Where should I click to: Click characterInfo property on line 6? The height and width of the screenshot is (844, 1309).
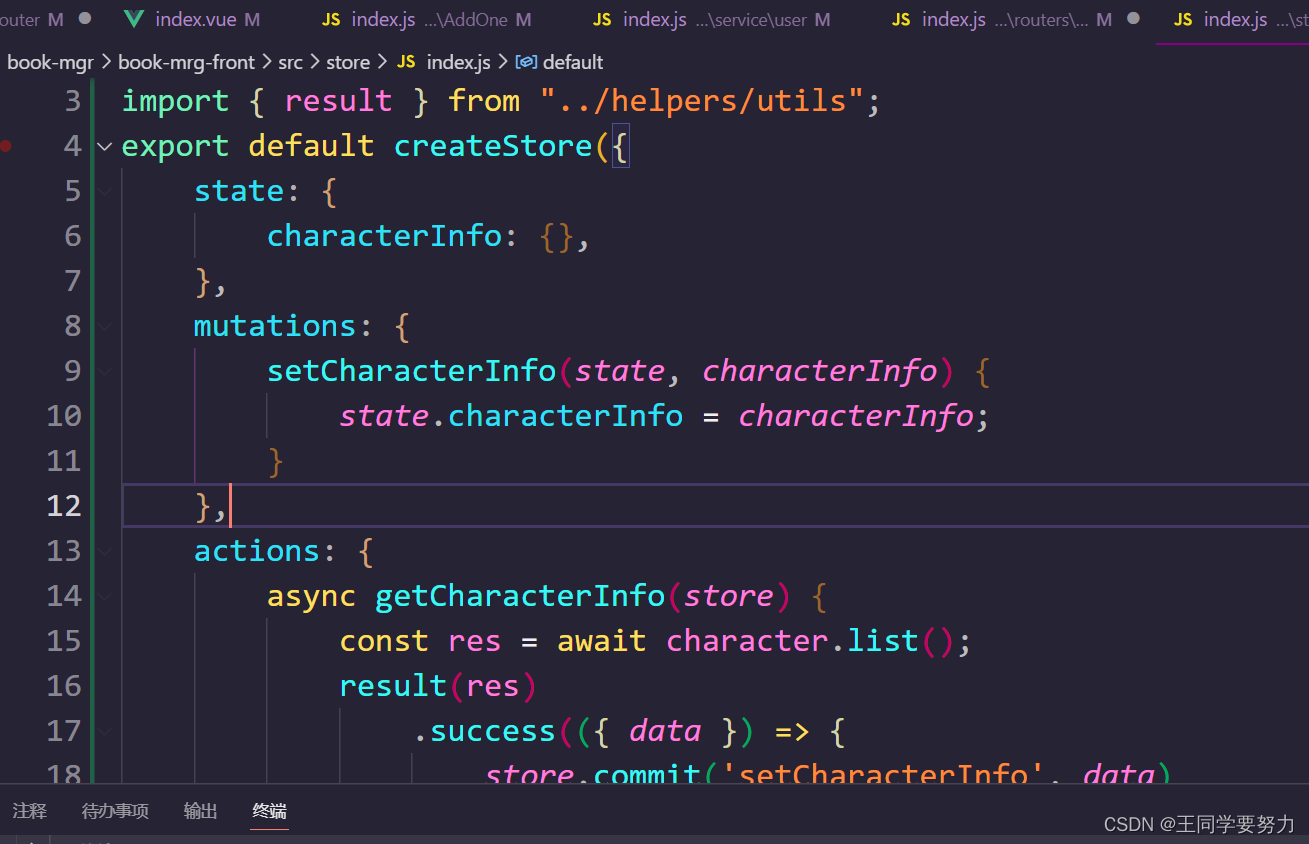[x=385, y=236]
